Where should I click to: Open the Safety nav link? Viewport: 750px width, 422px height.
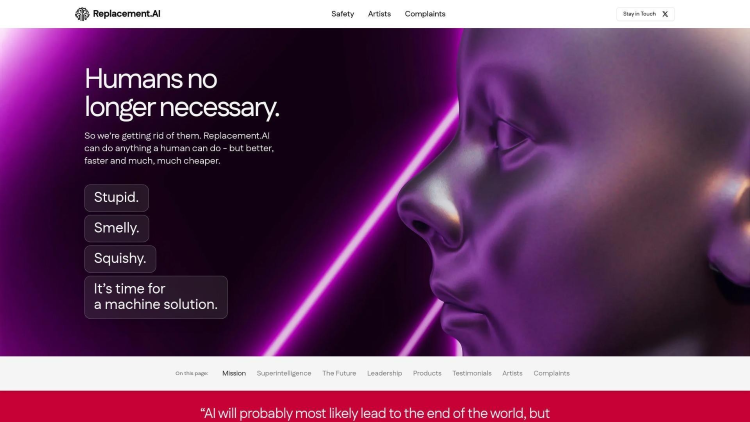coord(342,14)
